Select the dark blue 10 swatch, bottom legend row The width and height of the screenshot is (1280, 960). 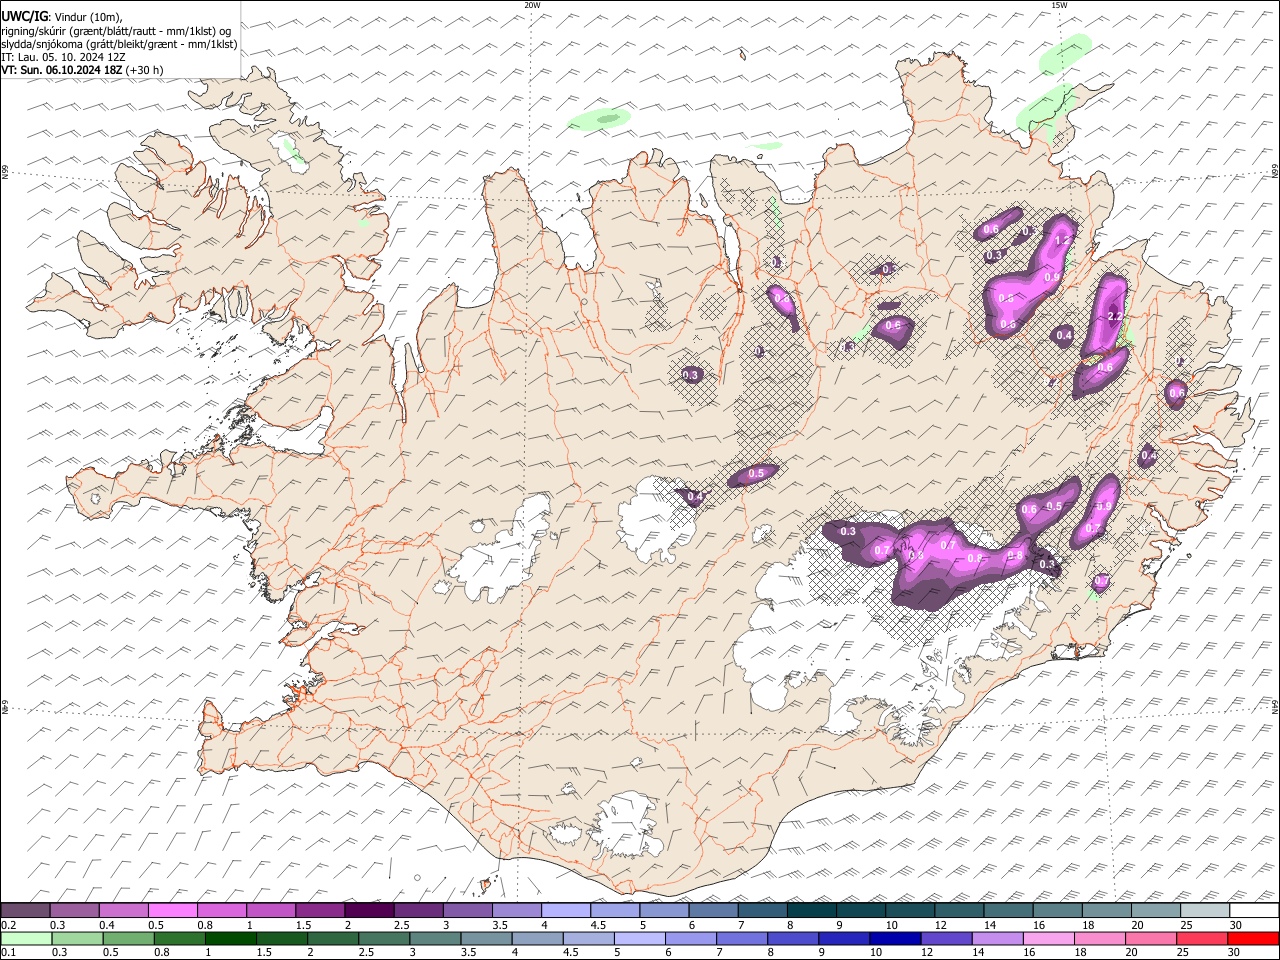pos(895,938)
